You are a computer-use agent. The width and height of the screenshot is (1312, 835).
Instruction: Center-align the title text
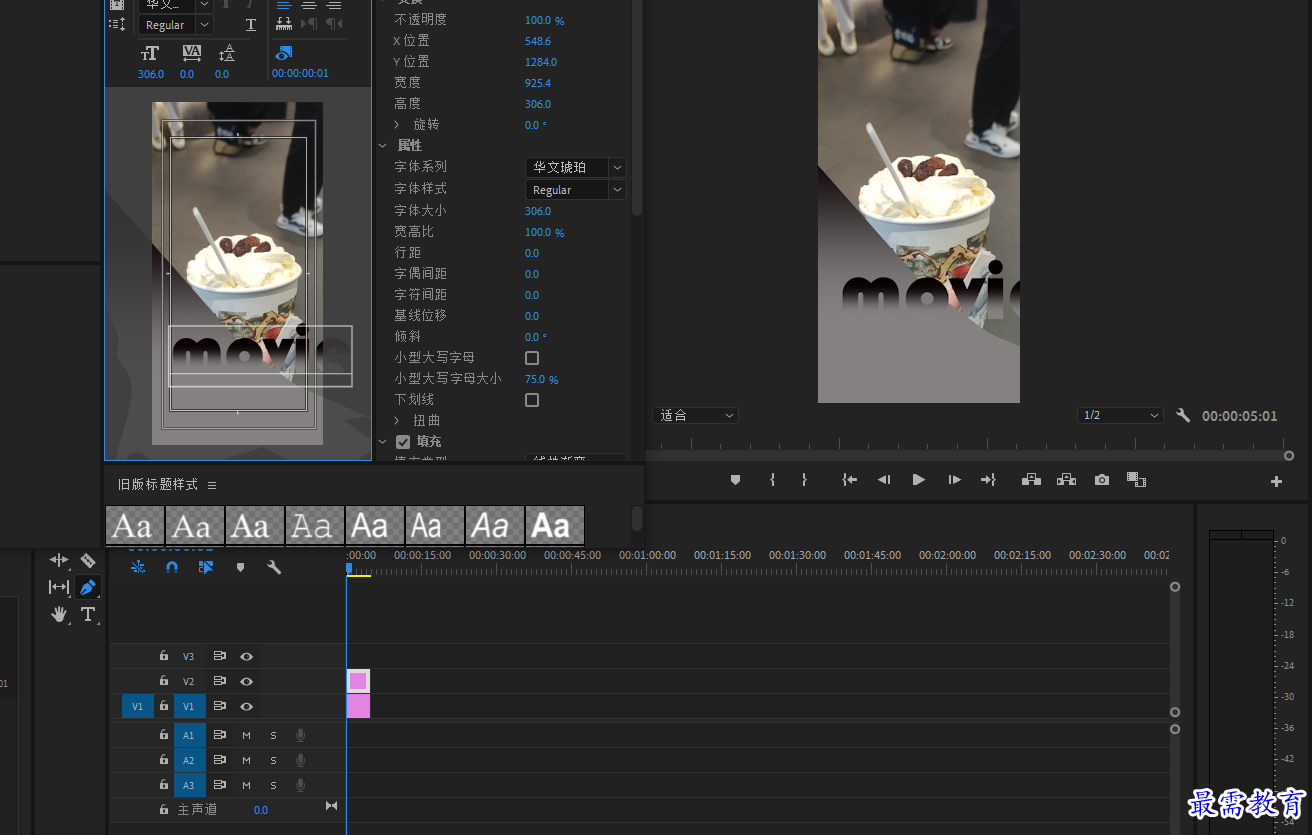coord(309,5)
